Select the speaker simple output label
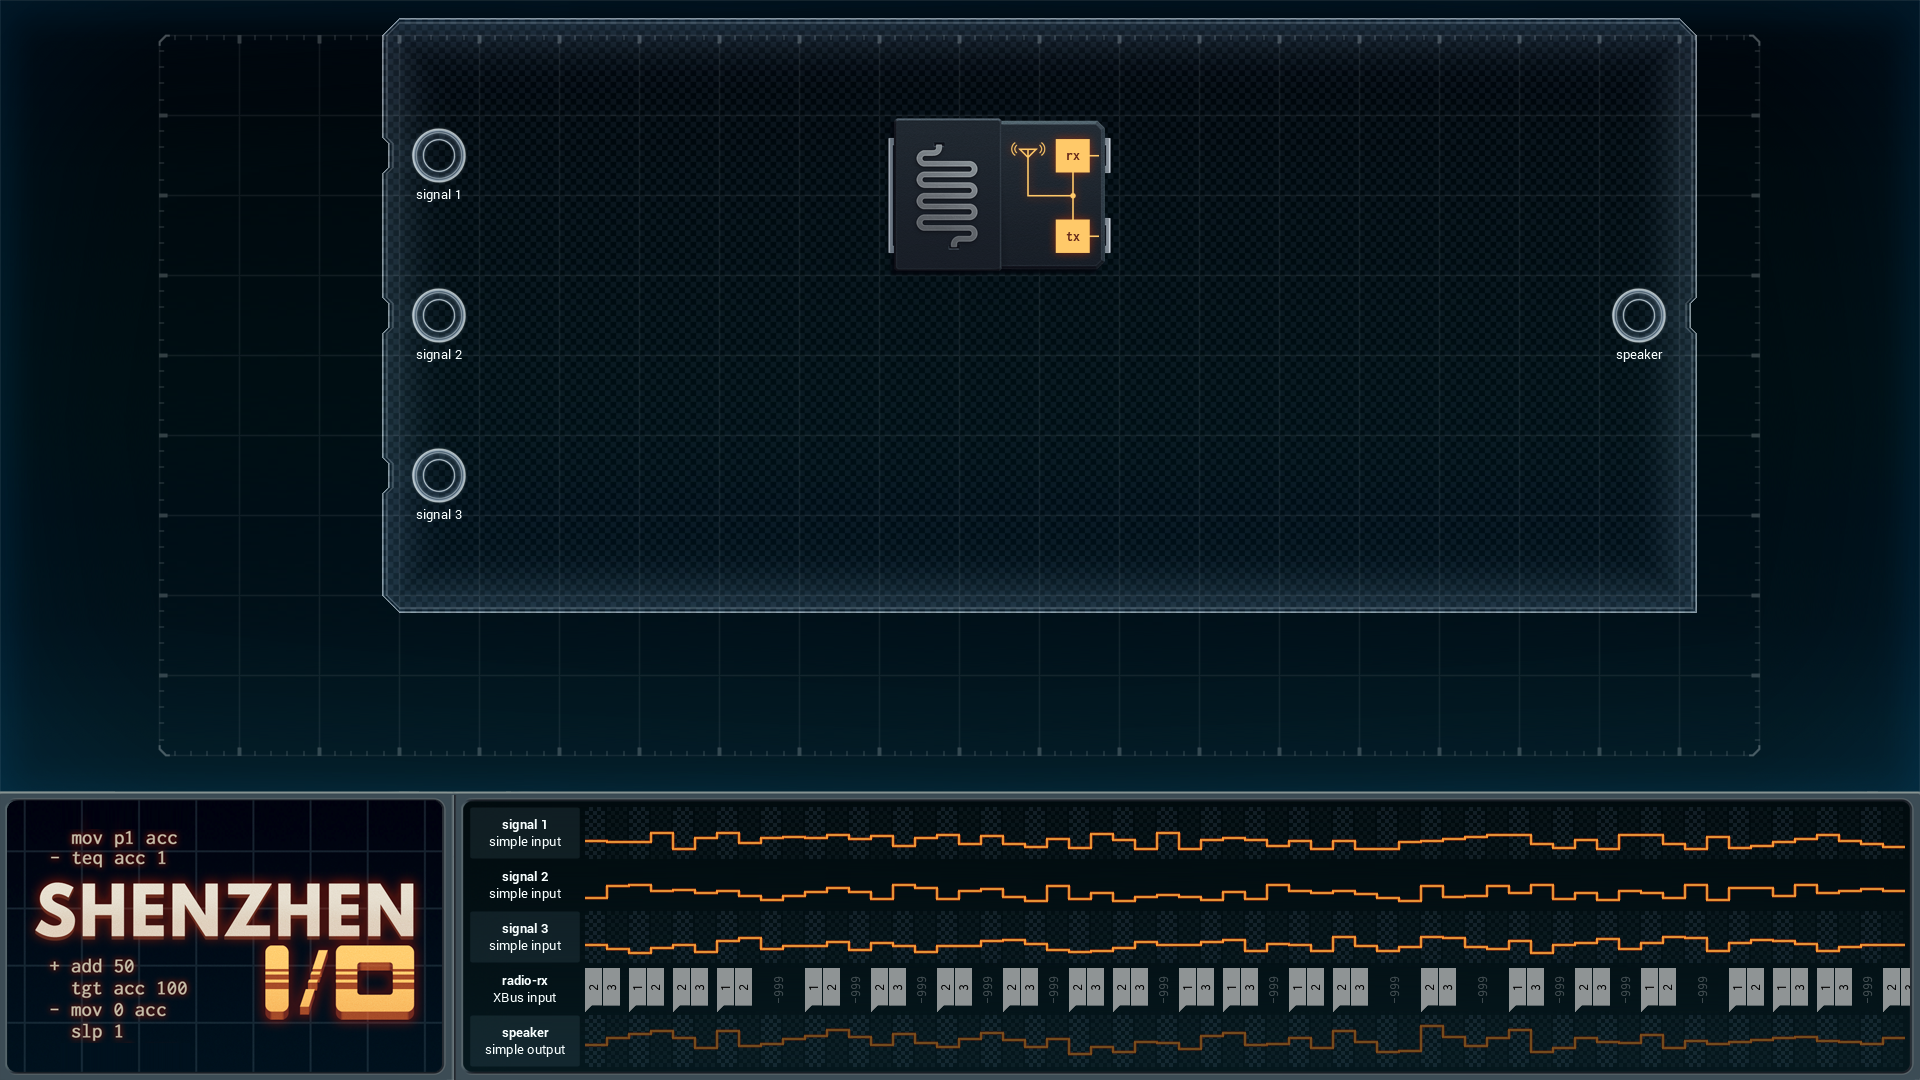Screen dimensions: 1920x1080 [x=525, y=1041]
